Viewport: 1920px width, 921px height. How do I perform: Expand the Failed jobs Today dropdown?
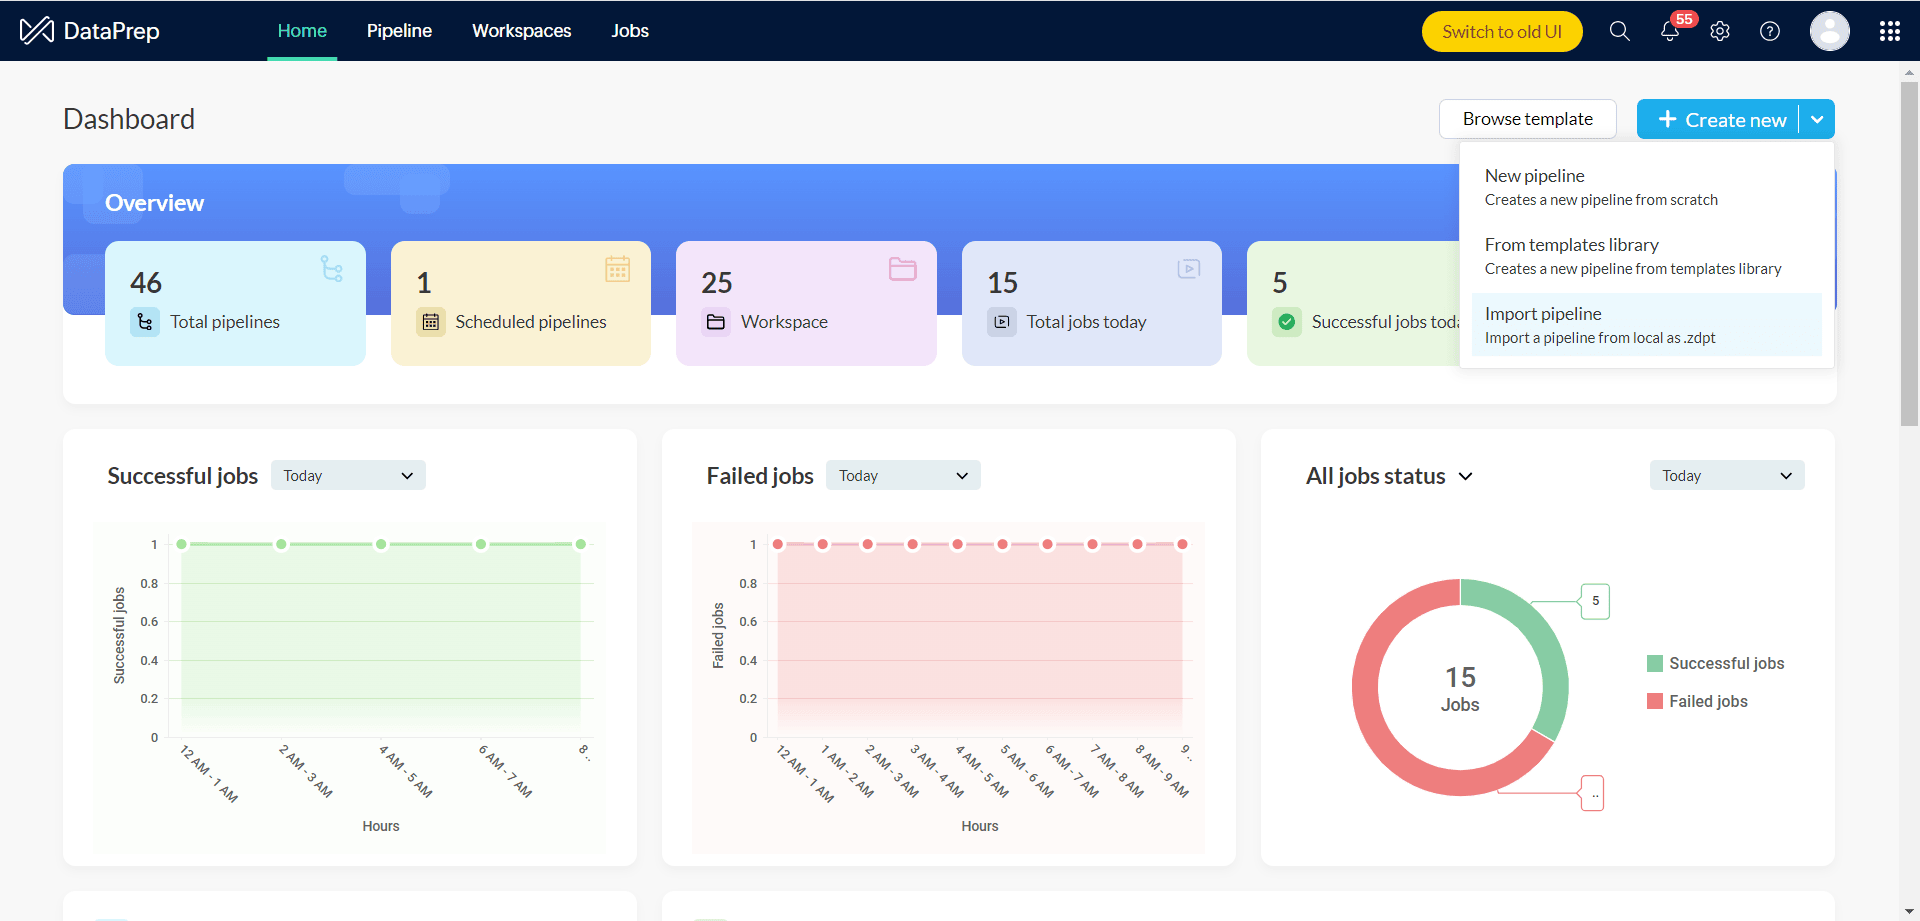(x=903, y=476)
